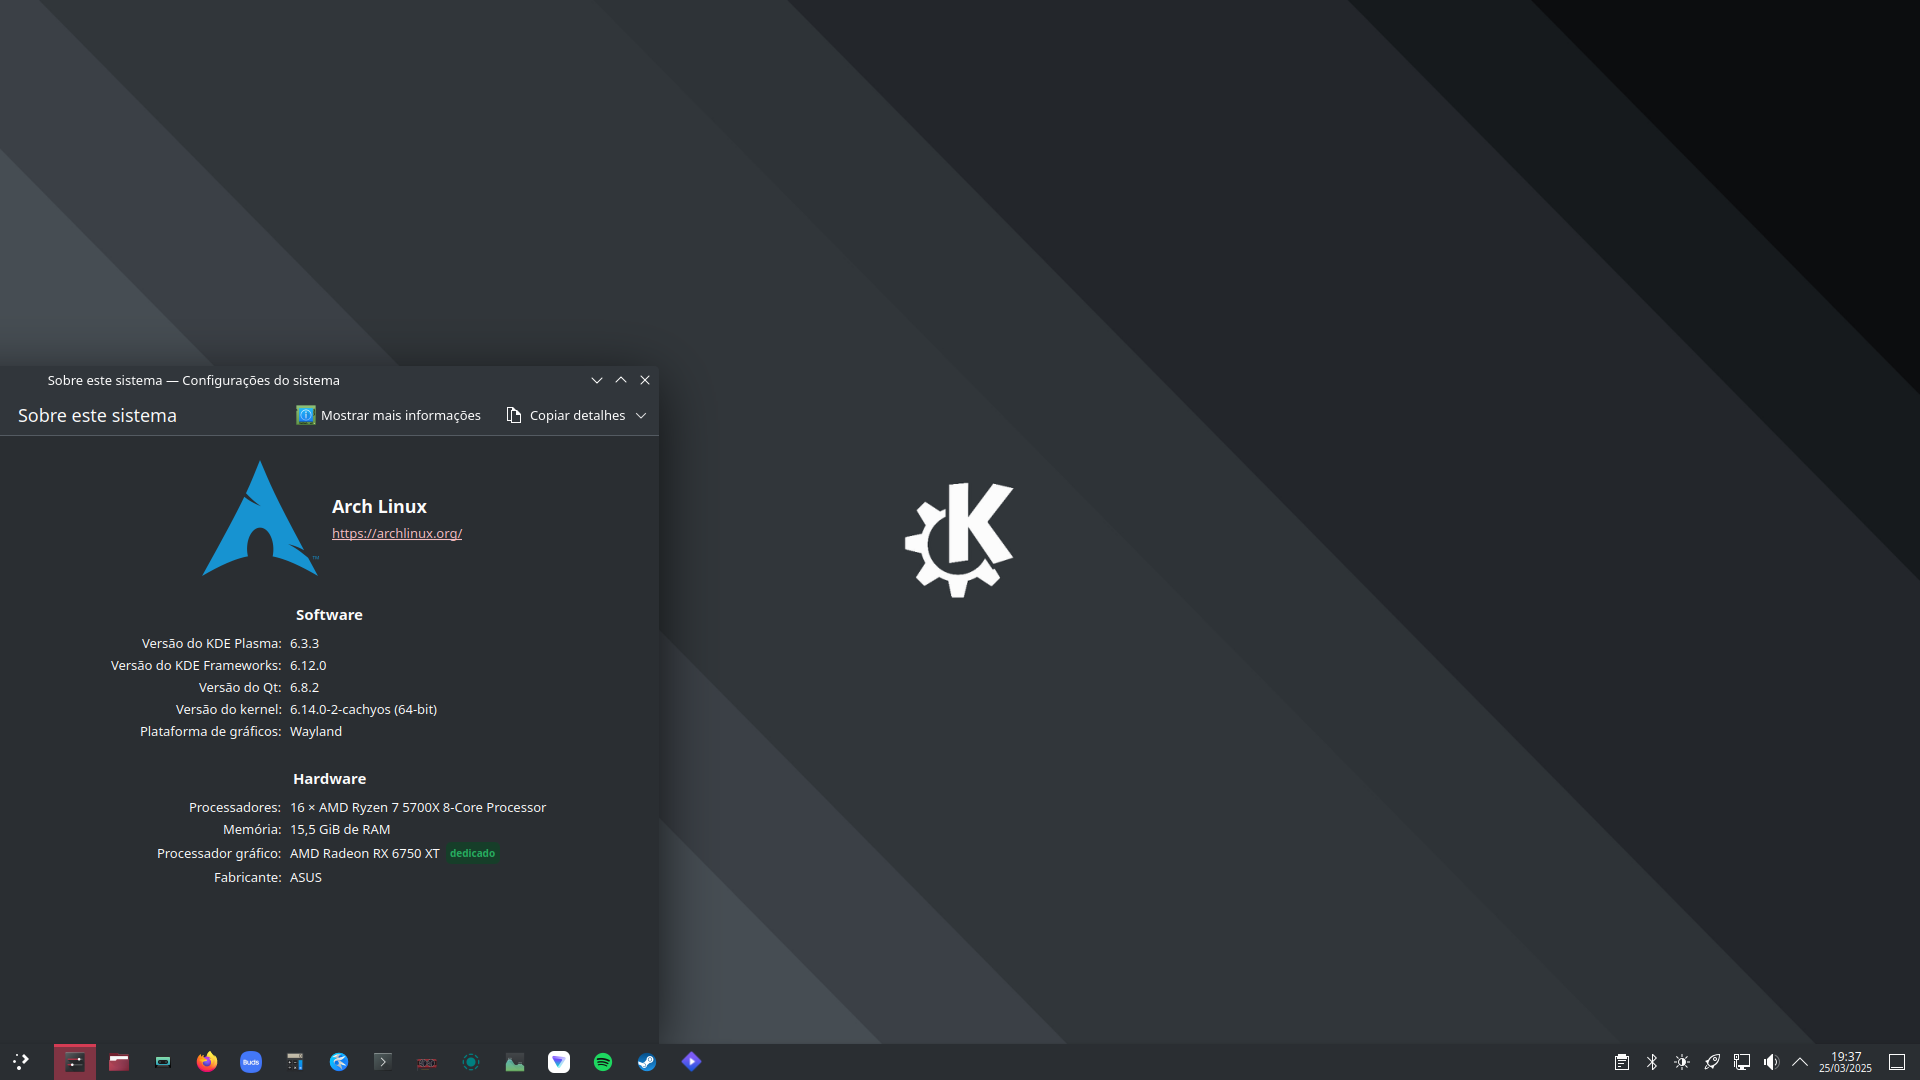
Task: Open the blue bird browser icon
Action: click(339, 1062)
